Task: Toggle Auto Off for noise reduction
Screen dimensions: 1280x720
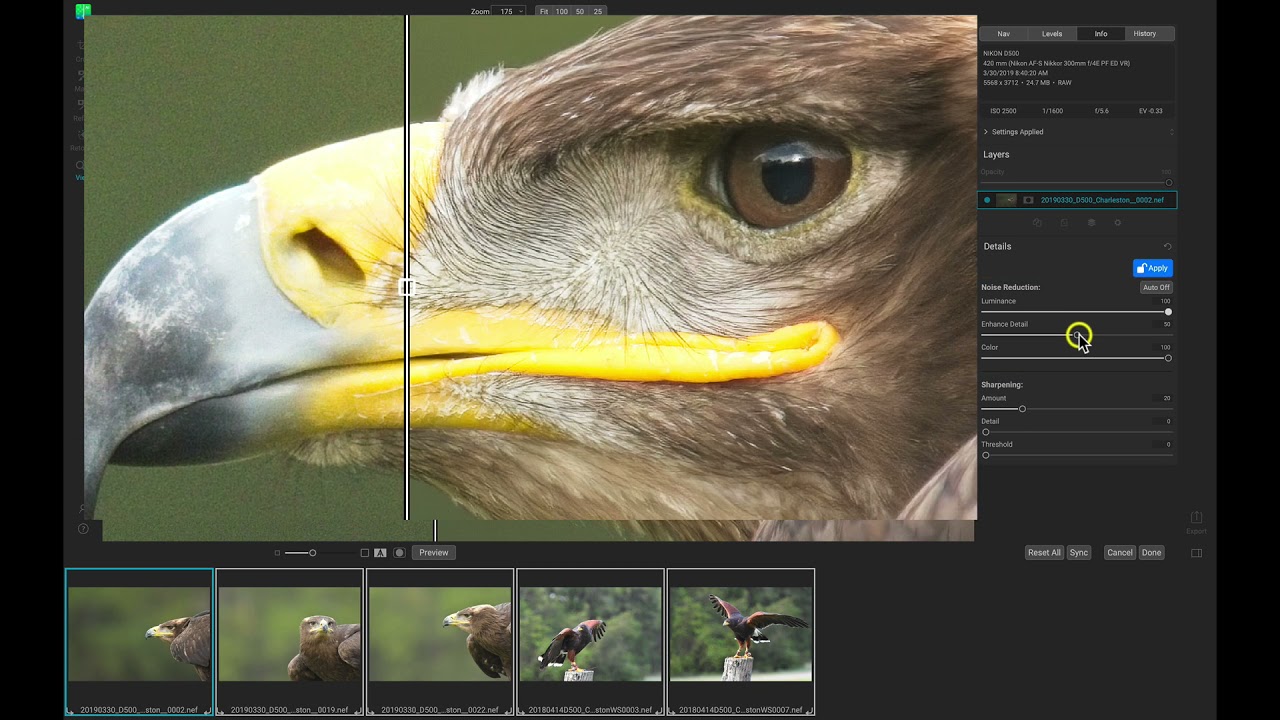Action: (x=1156, y=287)
